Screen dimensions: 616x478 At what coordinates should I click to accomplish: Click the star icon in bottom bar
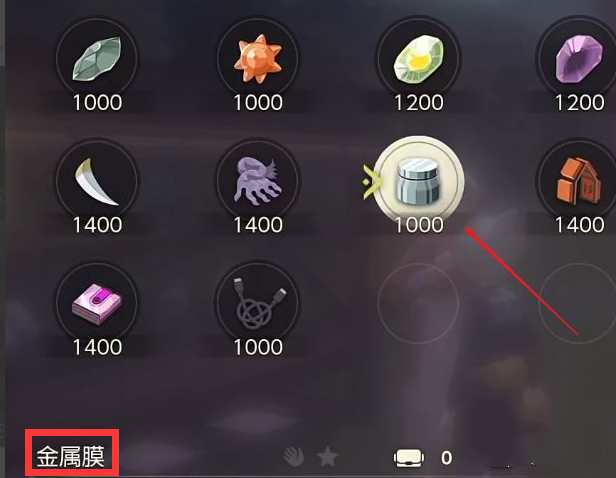327,457
